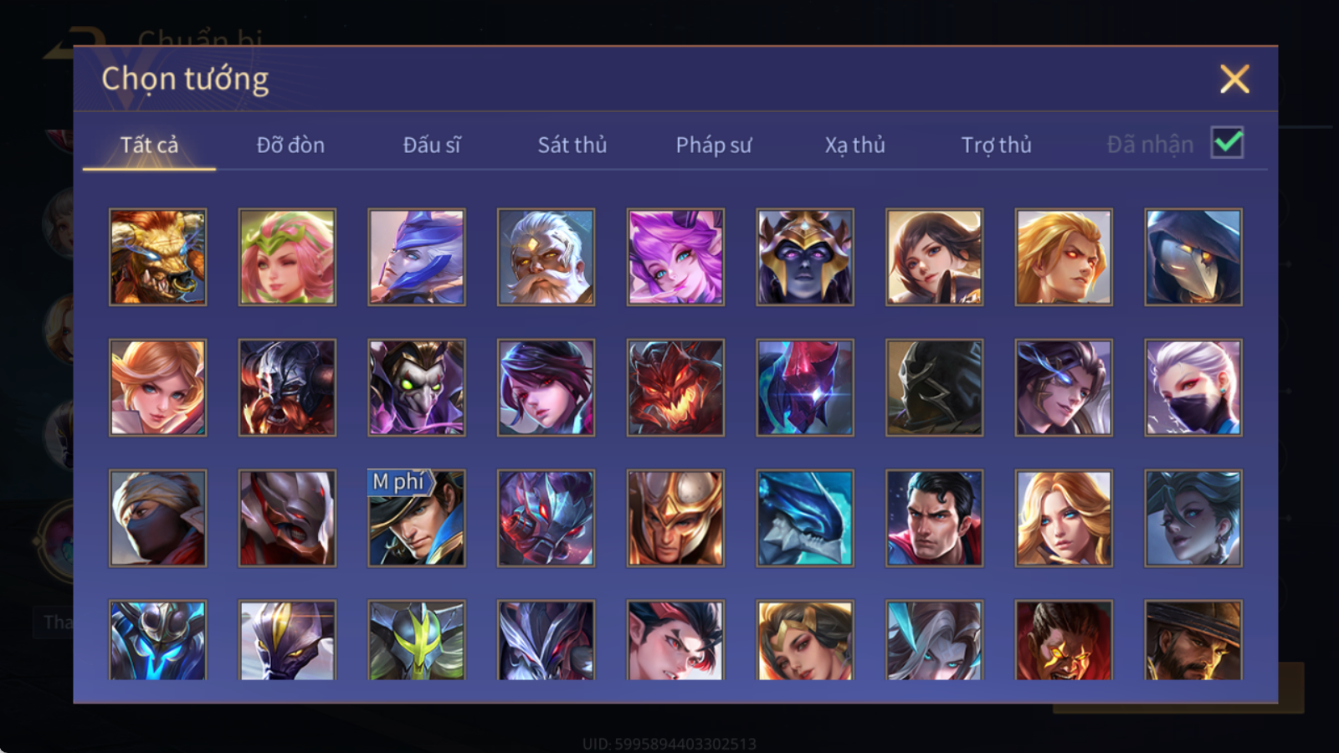
Task: Choose the masked silver-haired ninja woman
Action: pos(1194,387)
